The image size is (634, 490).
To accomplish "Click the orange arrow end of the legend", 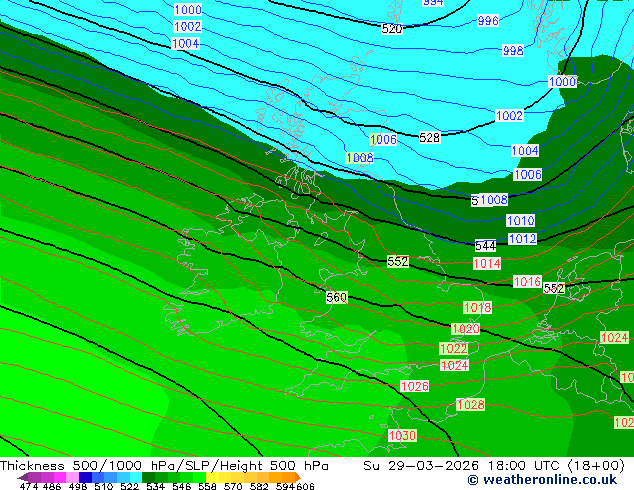I will pyautogui.click(x=298, y=477).
